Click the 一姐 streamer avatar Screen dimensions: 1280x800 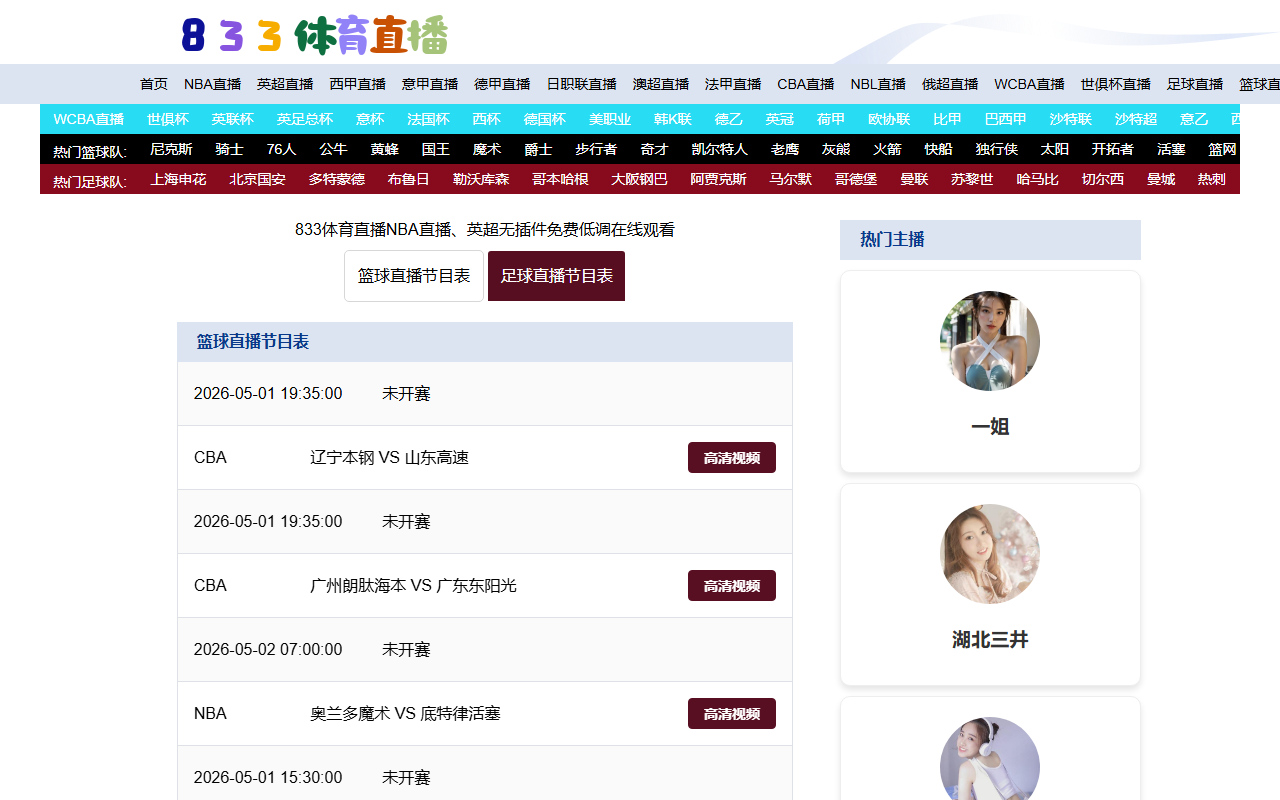pyautogui.click(x=990, y=341)
